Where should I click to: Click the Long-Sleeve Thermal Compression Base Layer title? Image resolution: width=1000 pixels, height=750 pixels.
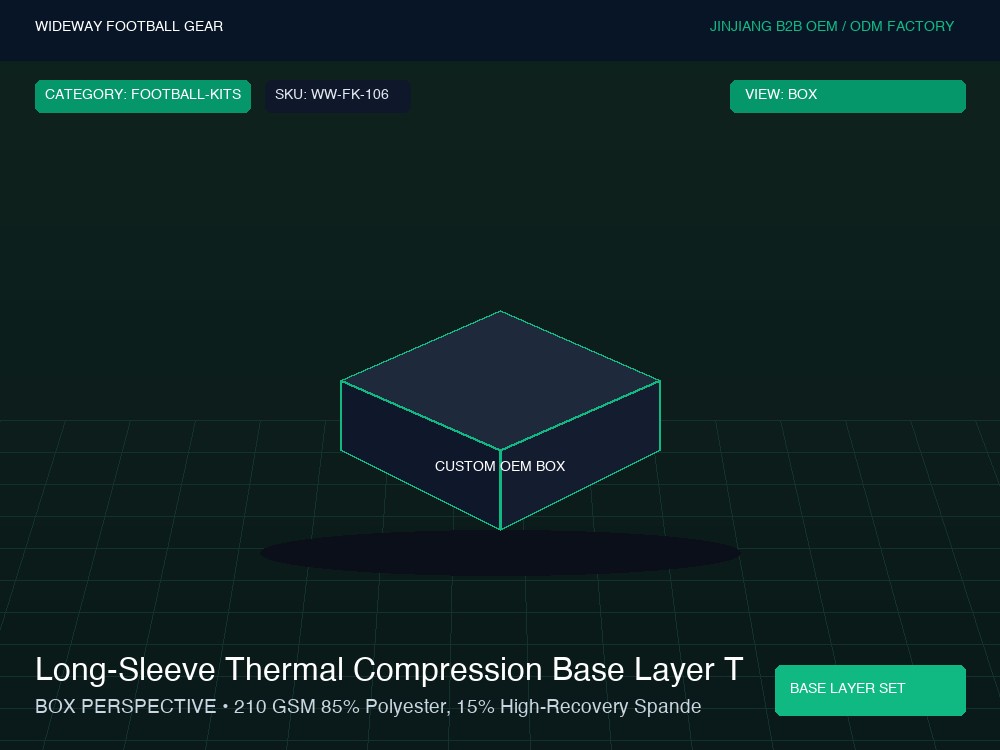389,670
